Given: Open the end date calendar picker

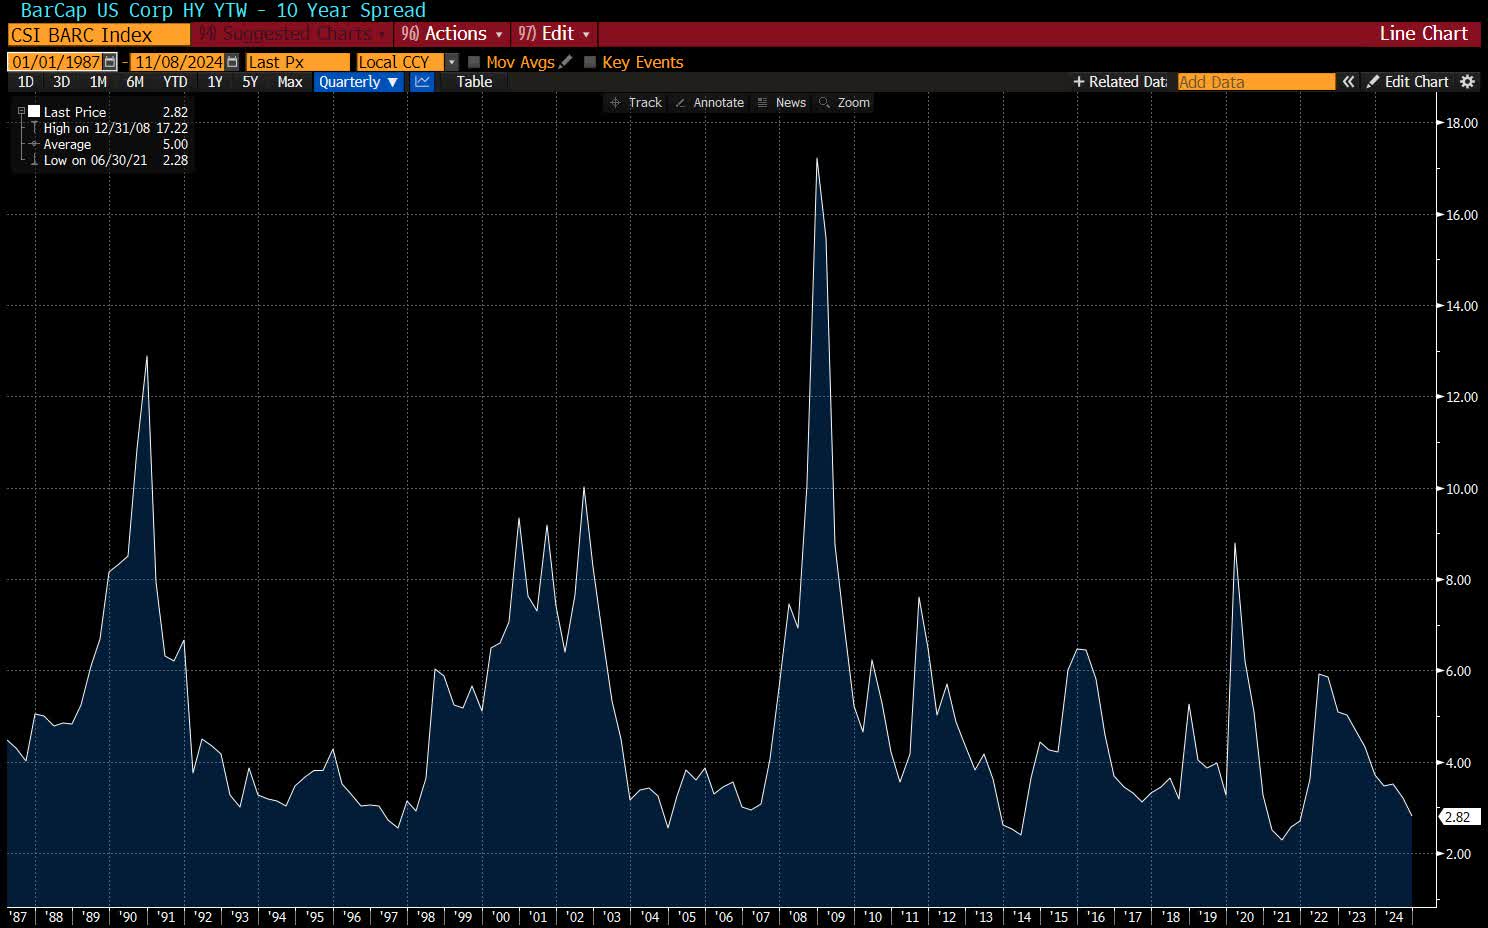Looking at the screenshot, I should pyautogui.click(x=232, y=62).
